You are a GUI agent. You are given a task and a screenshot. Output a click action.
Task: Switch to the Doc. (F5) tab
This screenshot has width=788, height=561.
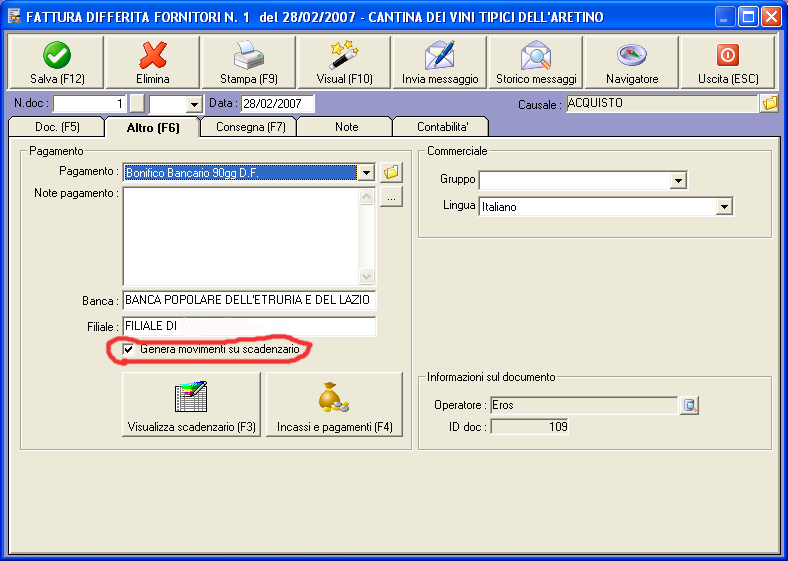coord(57,127)
